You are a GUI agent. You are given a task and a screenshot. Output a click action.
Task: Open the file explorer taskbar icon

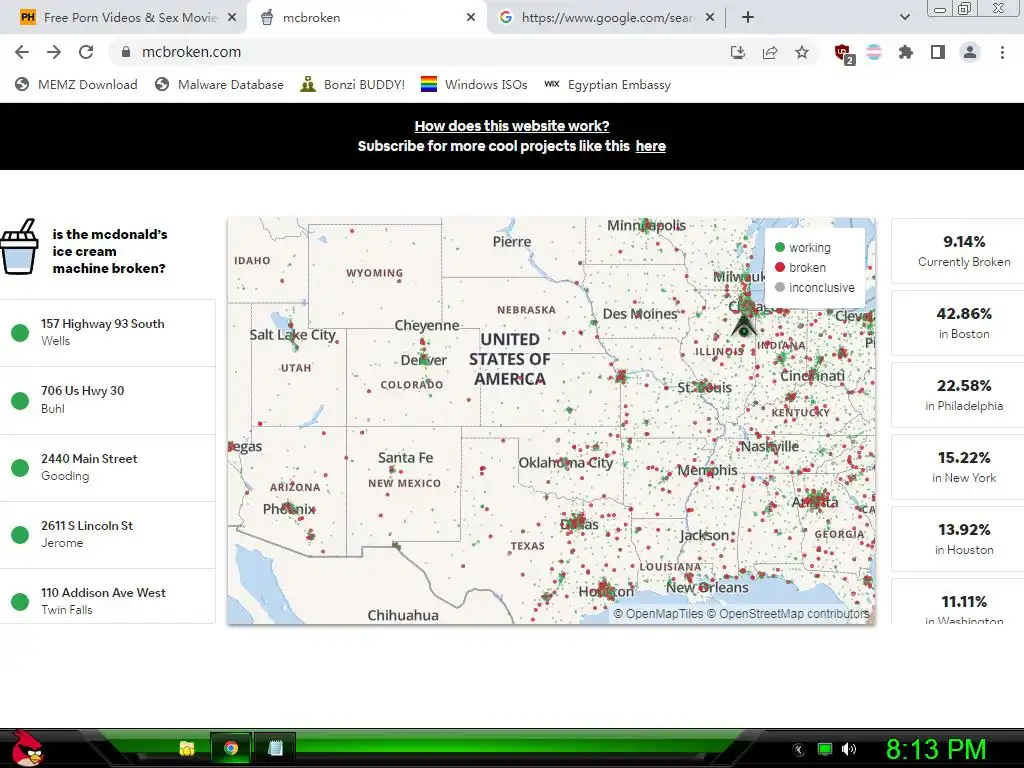(187, 748)
